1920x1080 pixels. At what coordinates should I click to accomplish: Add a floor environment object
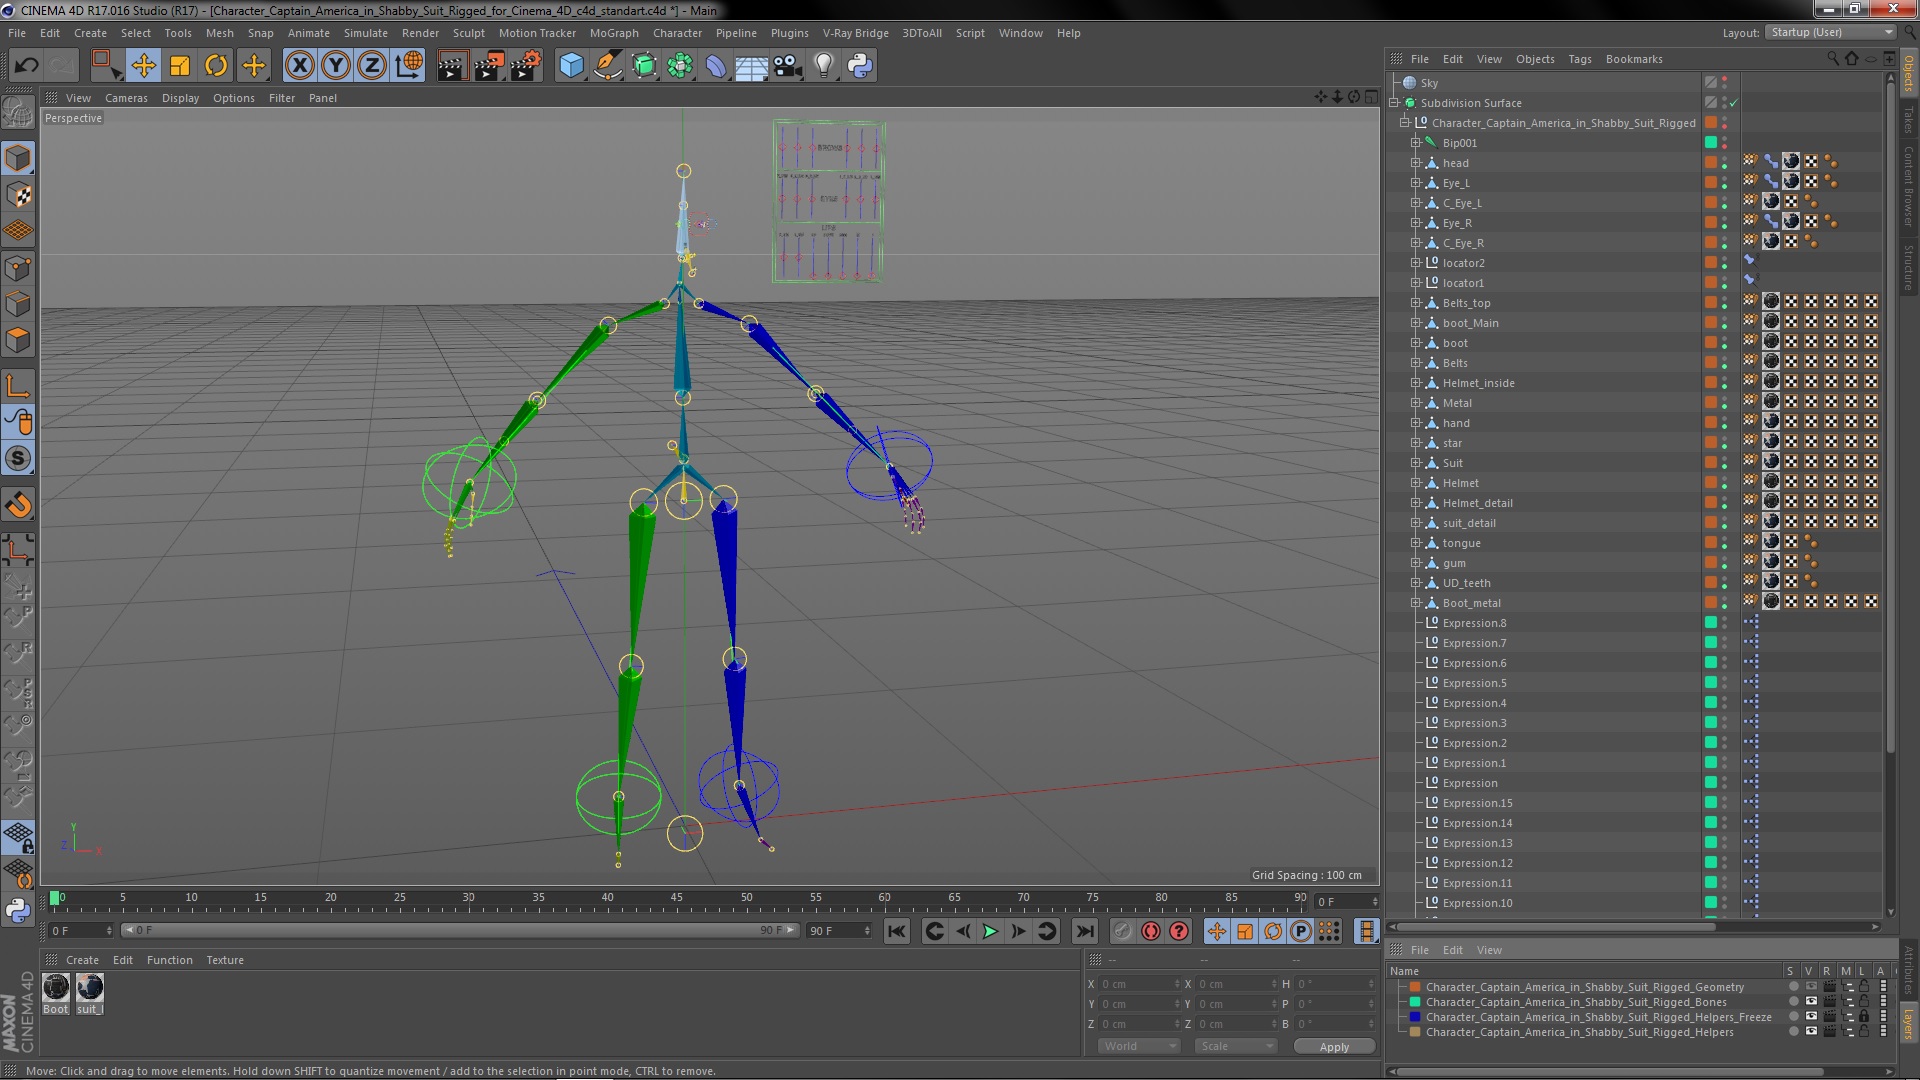click(x=751, y=66)
